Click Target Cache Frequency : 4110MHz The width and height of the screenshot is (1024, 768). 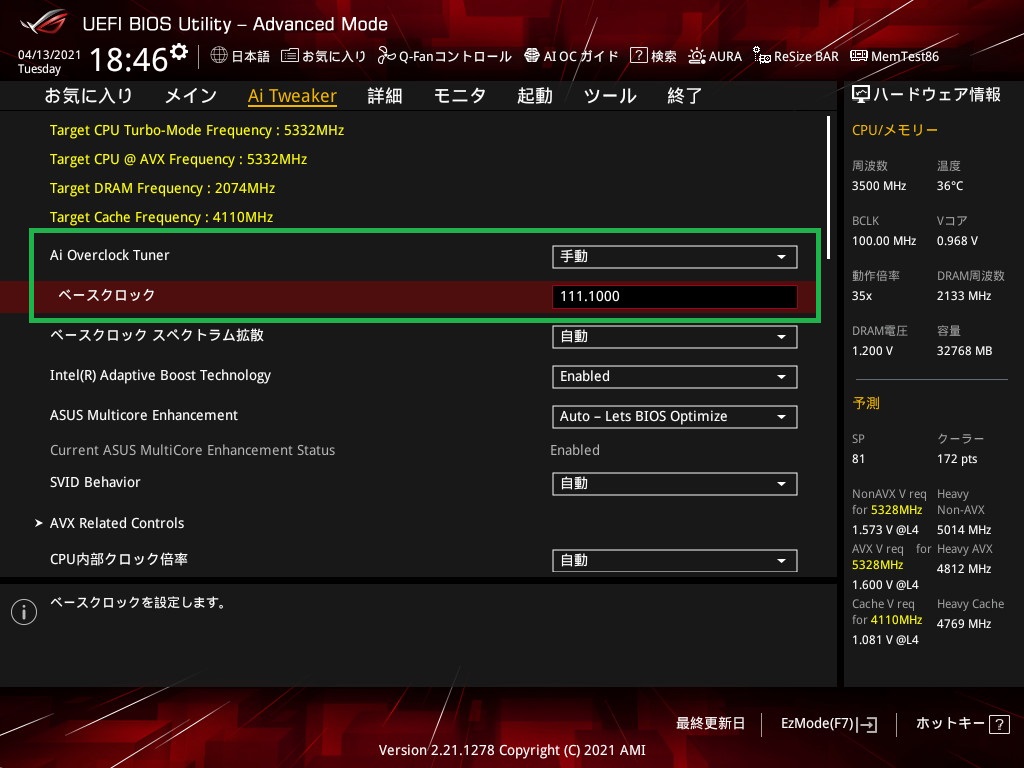tap(161, 217)
